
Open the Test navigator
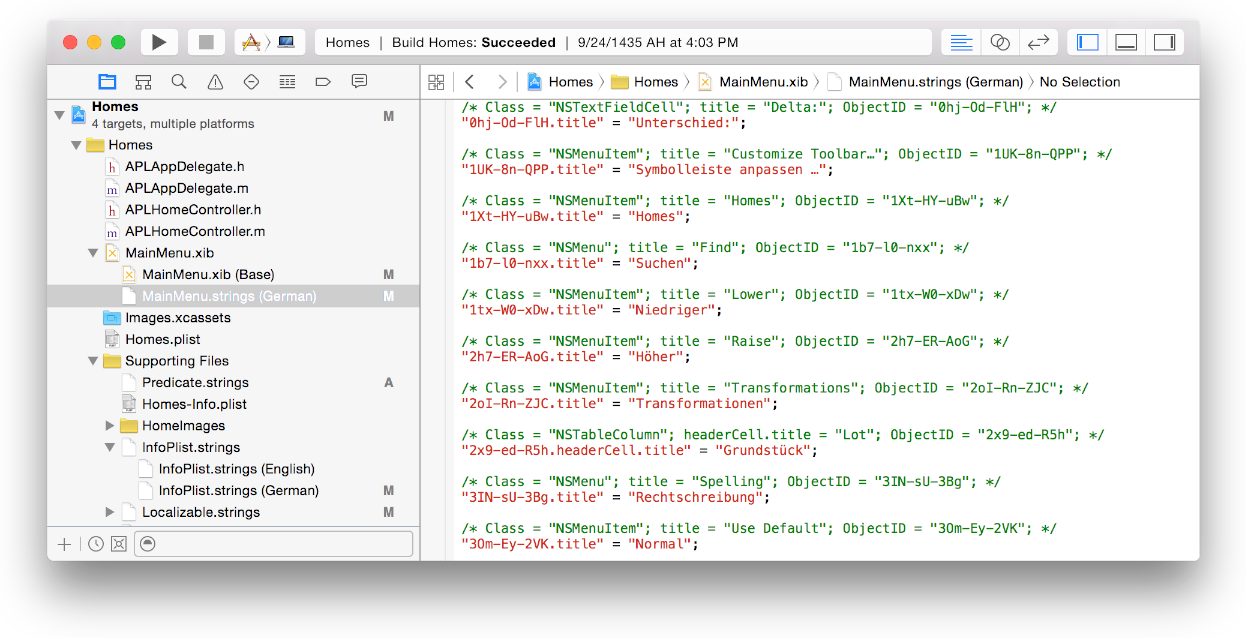(251, 83)
